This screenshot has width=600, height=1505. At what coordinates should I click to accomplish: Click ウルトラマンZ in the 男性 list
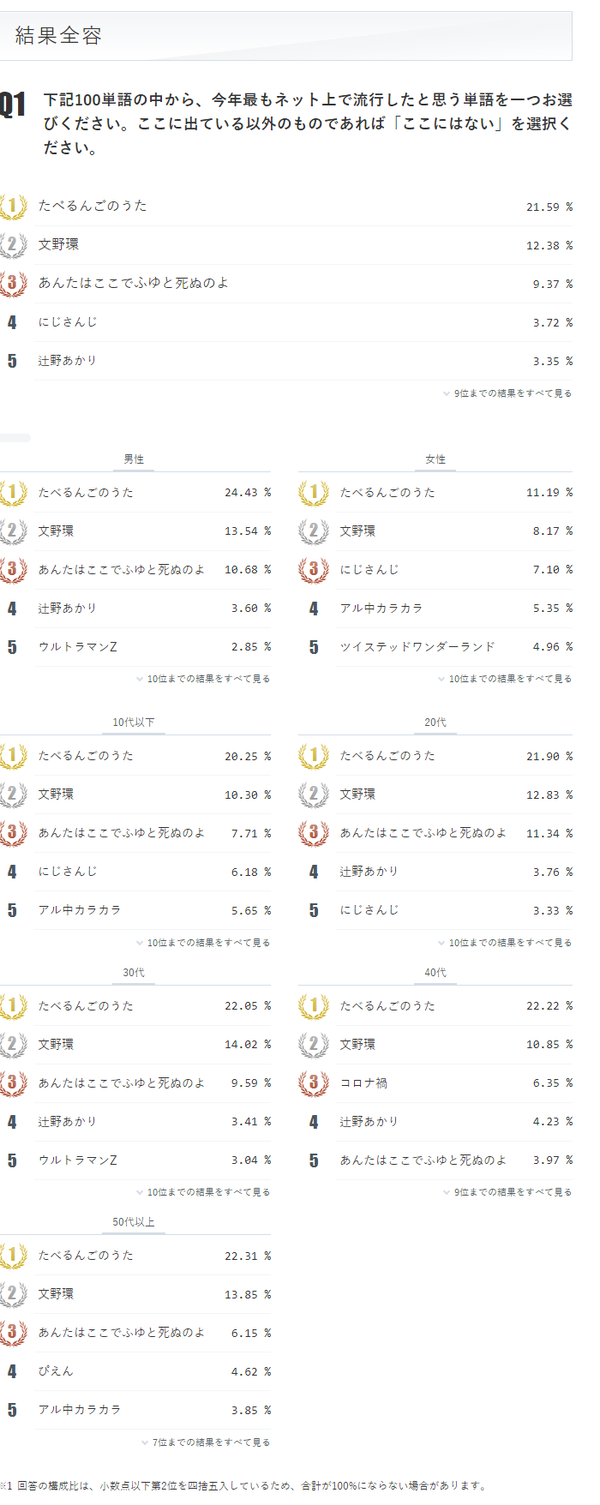coord(78,647)
